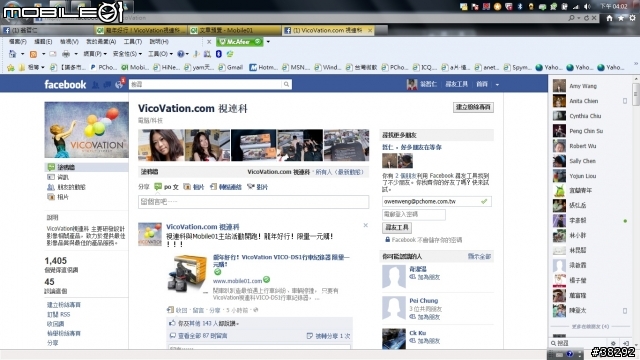The image size is (640, 360).
Task: Click the address bar refresh icon
Action: coord(587,18)
